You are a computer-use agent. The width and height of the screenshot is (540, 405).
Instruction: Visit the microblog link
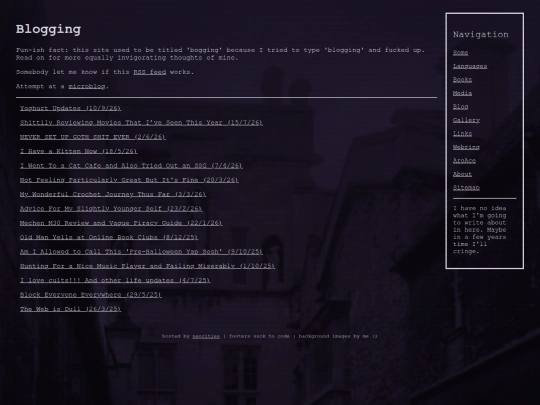pos(87,86)
